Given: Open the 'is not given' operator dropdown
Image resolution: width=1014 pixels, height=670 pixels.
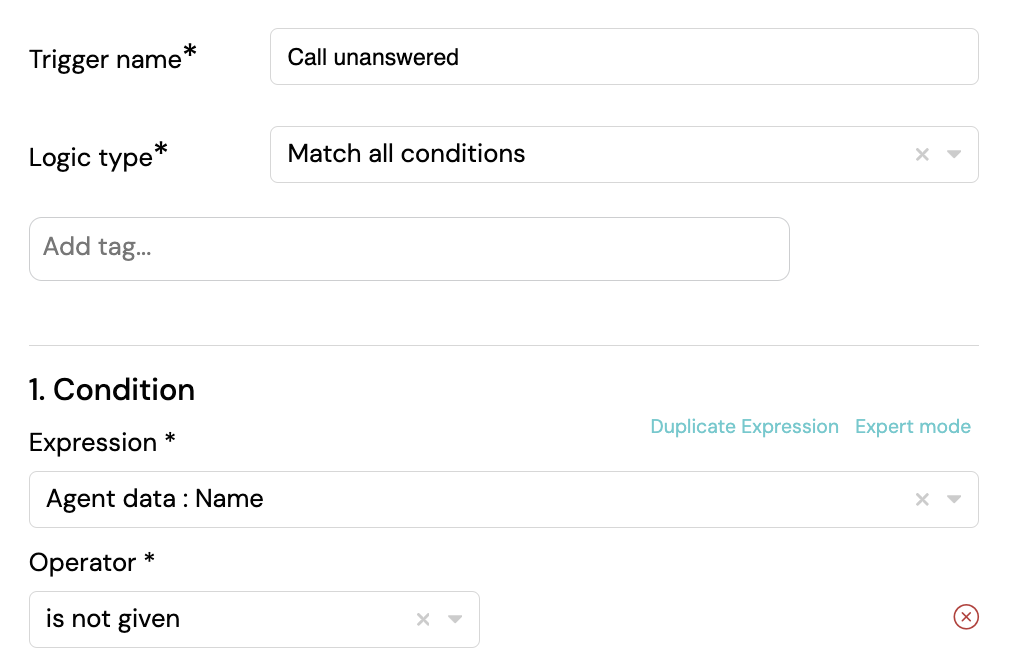Looking at the screenshot, I should pos(220,619).
